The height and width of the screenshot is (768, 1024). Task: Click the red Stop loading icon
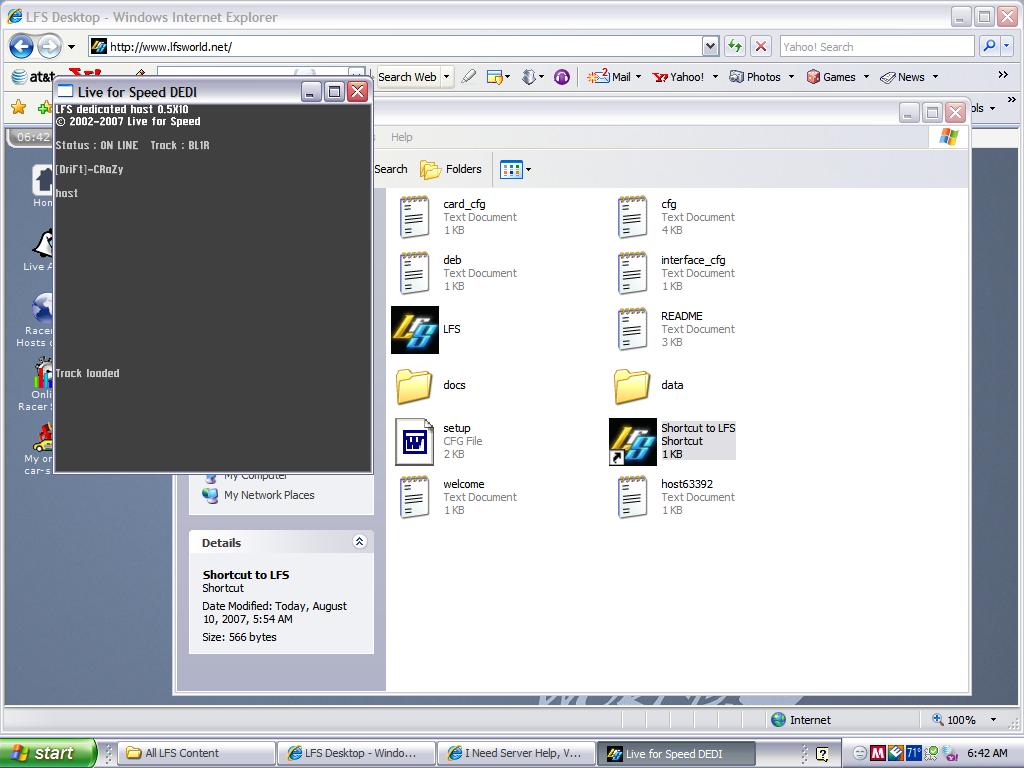tap(761, 46)
